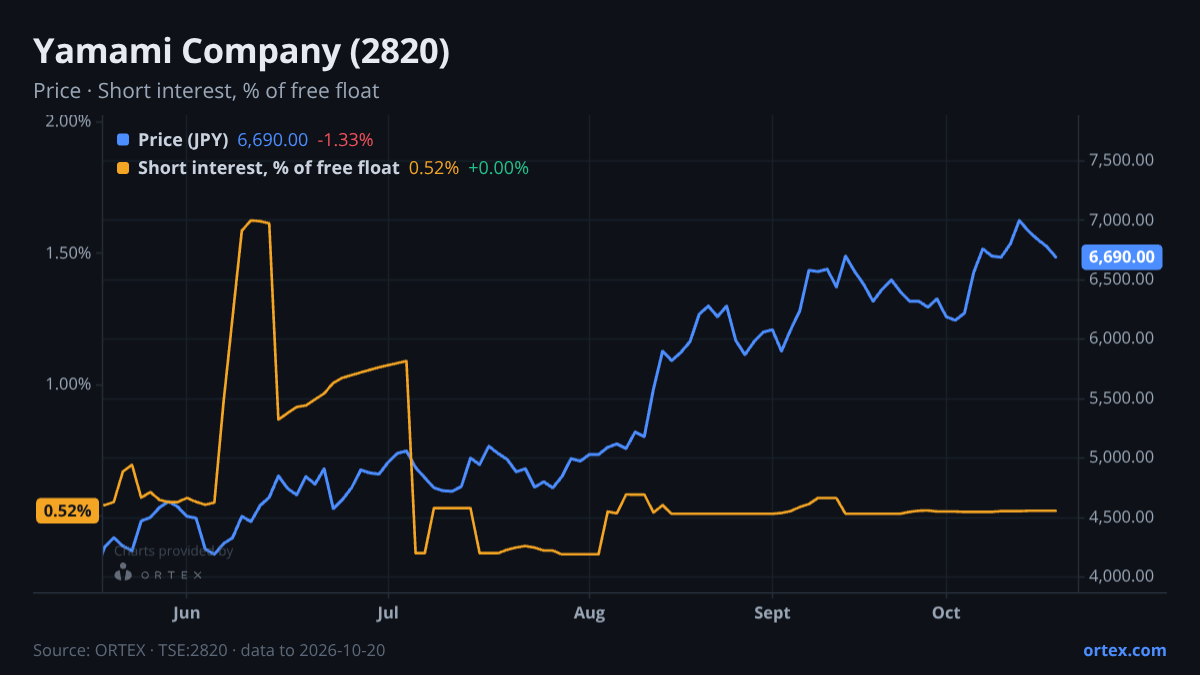Click the 'Short interest, % of free float' legend label
Screen dimensions: 1200x675
pos(268,168)
